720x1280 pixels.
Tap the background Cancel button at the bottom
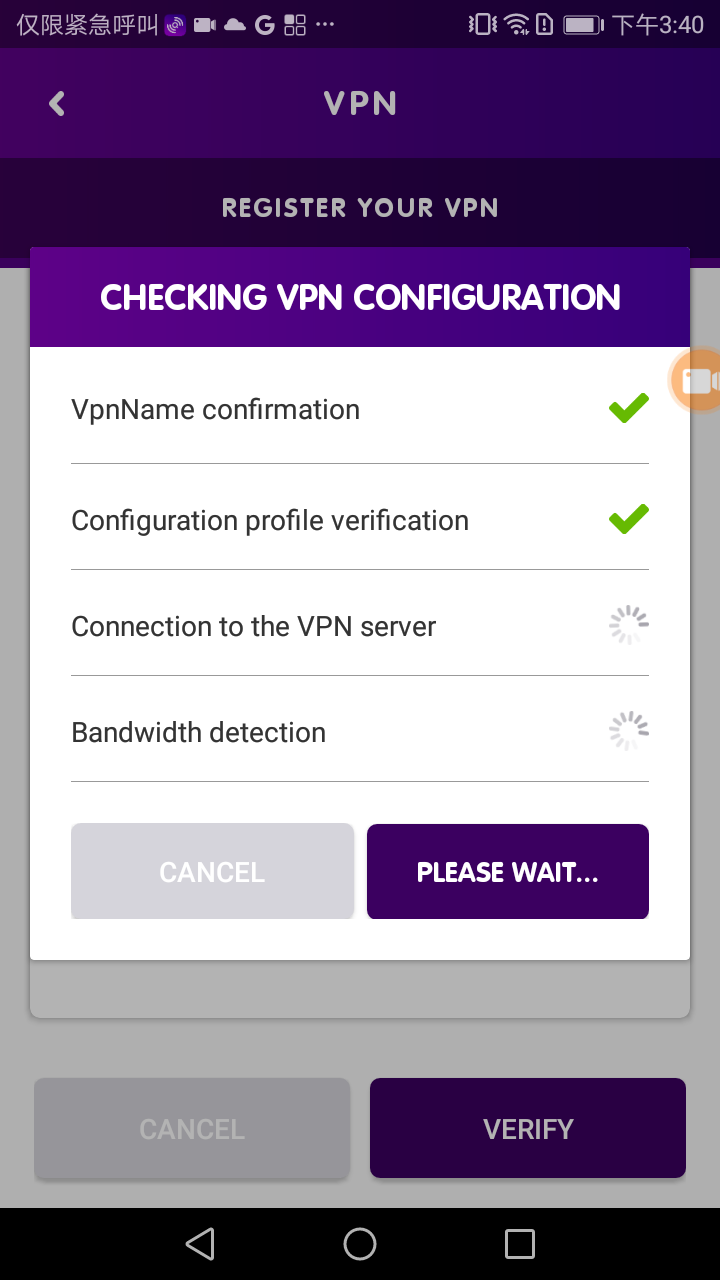[192, 1128]
